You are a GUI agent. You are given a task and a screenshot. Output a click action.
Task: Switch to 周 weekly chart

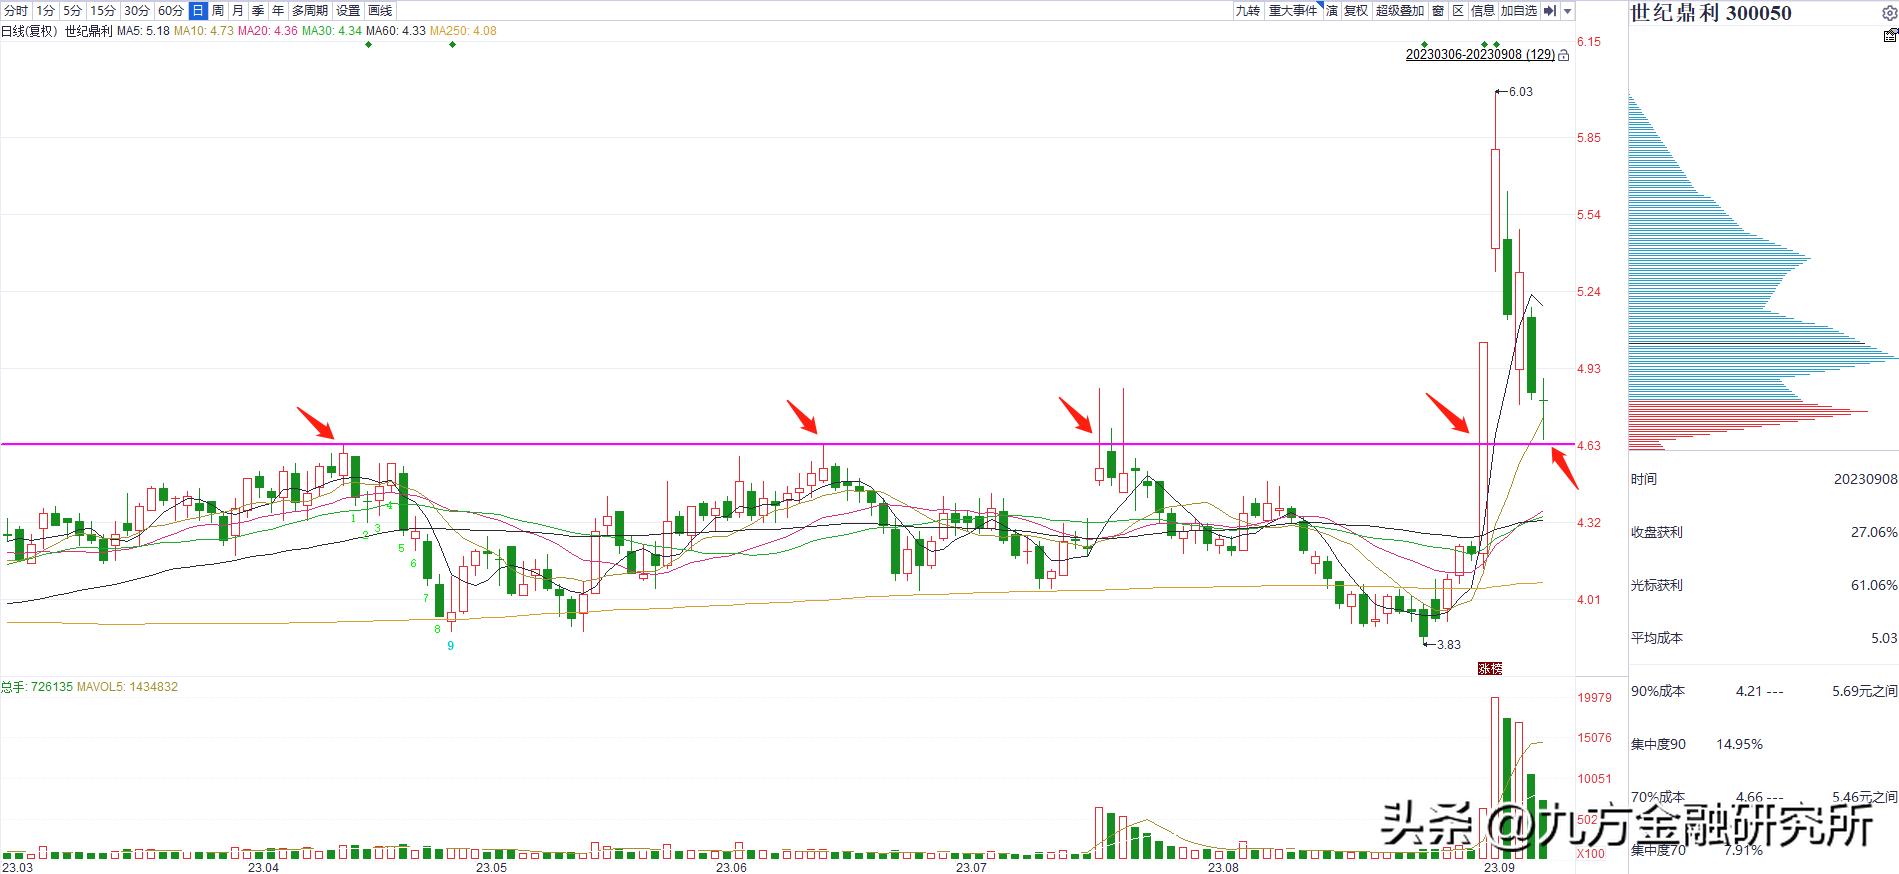[217, 11]
